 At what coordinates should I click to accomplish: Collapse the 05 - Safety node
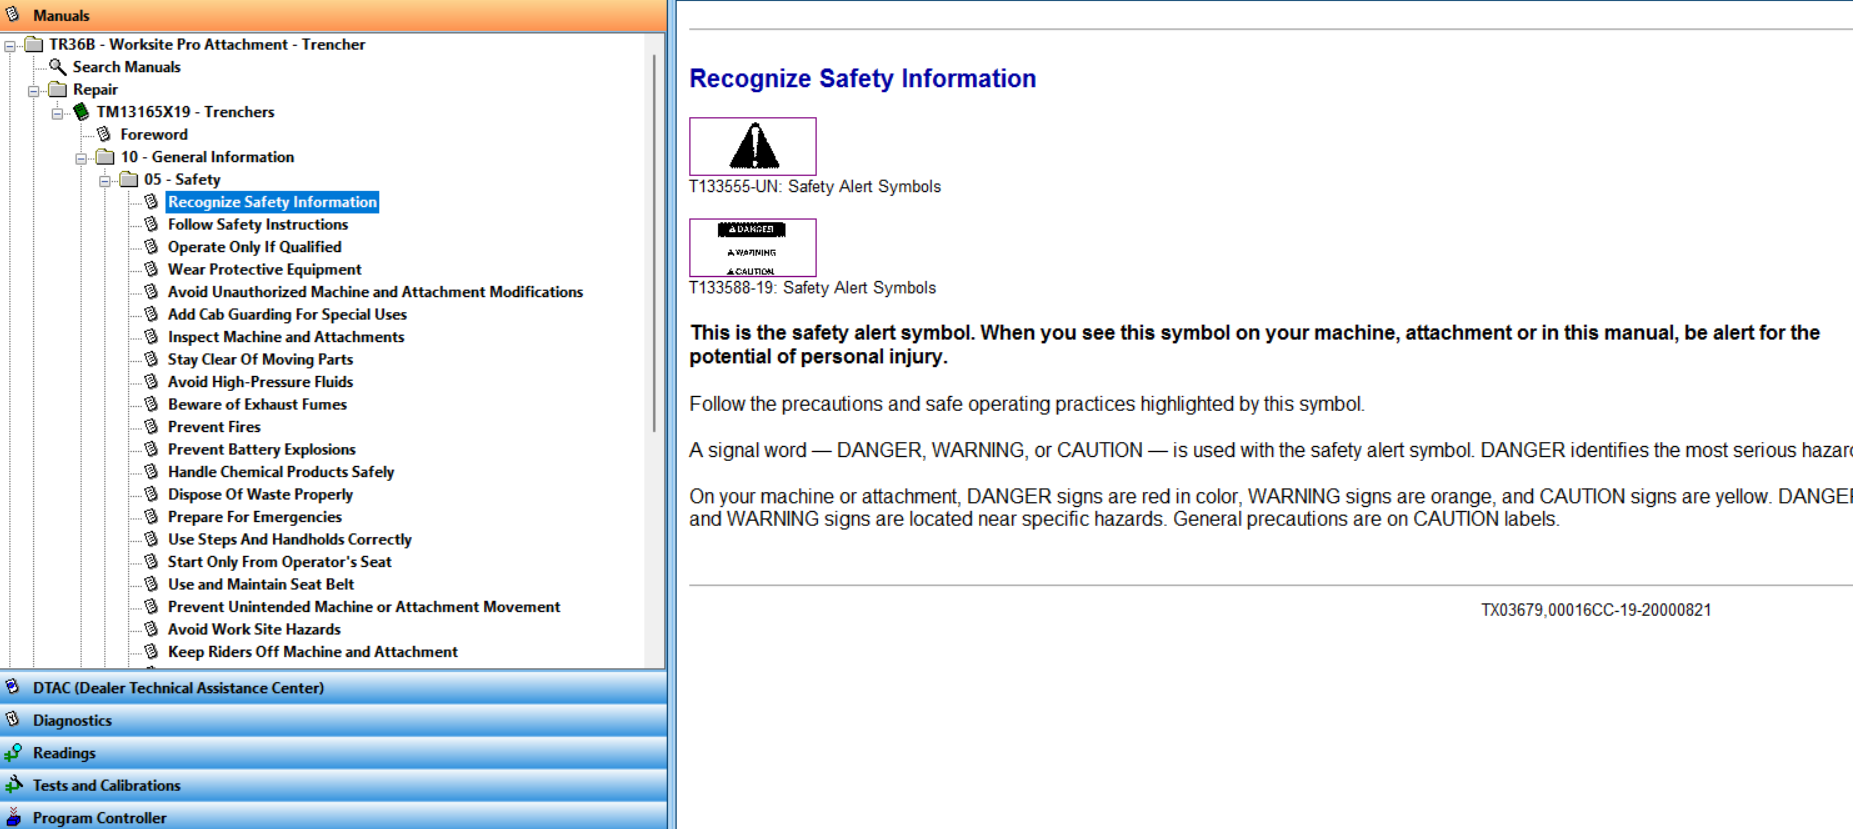106,180
